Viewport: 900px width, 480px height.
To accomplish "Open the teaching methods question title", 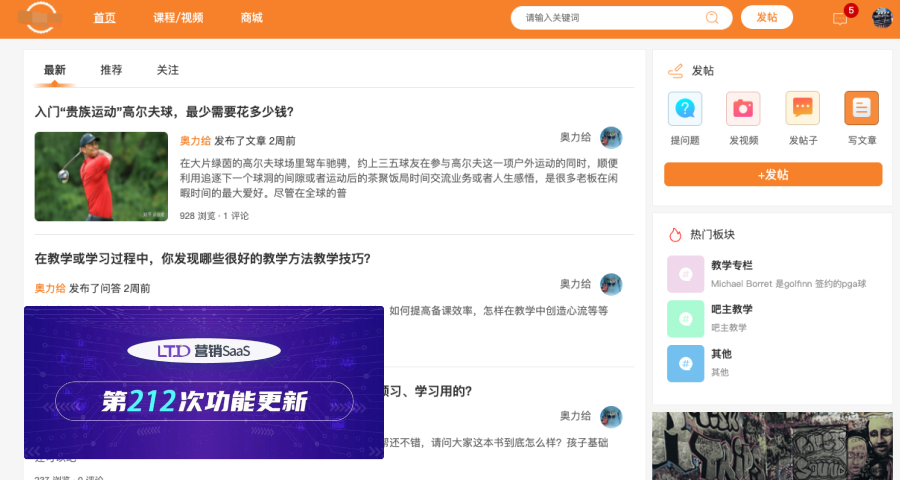I will pos(203,258).
